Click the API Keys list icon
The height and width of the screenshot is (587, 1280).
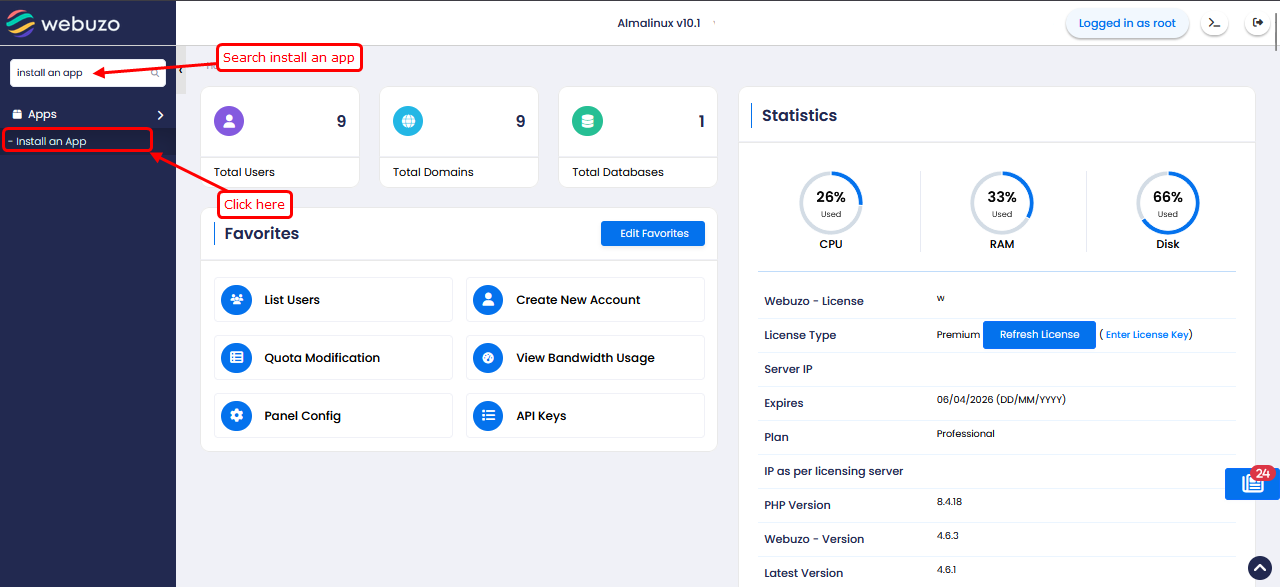[x=488, y=416]
